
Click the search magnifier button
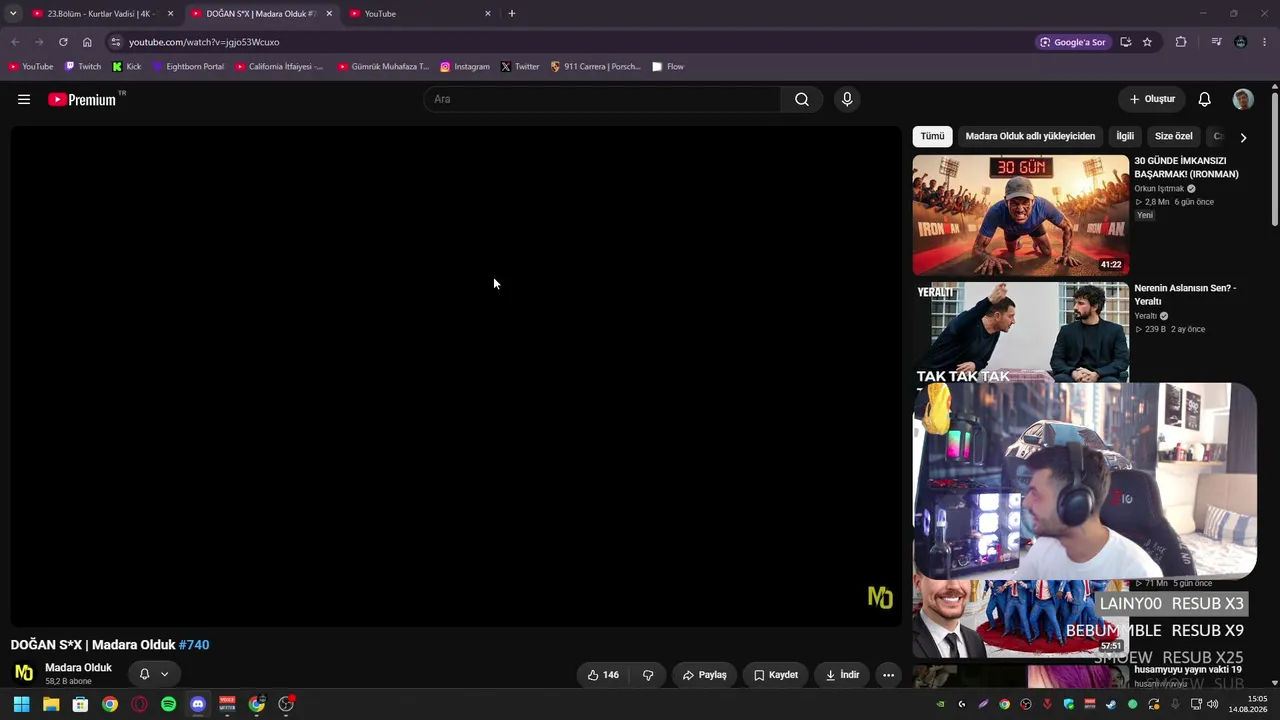point(802,99)
